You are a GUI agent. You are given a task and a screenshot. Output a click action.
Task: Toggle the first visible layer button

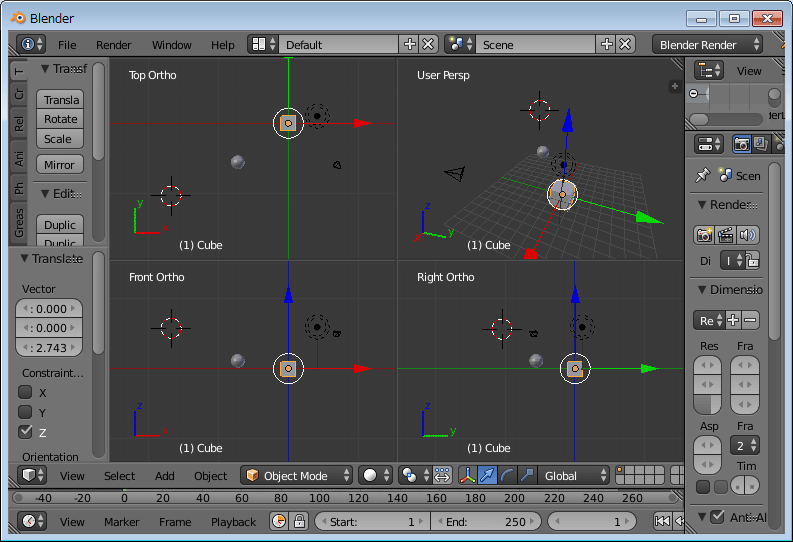point(620,470)
